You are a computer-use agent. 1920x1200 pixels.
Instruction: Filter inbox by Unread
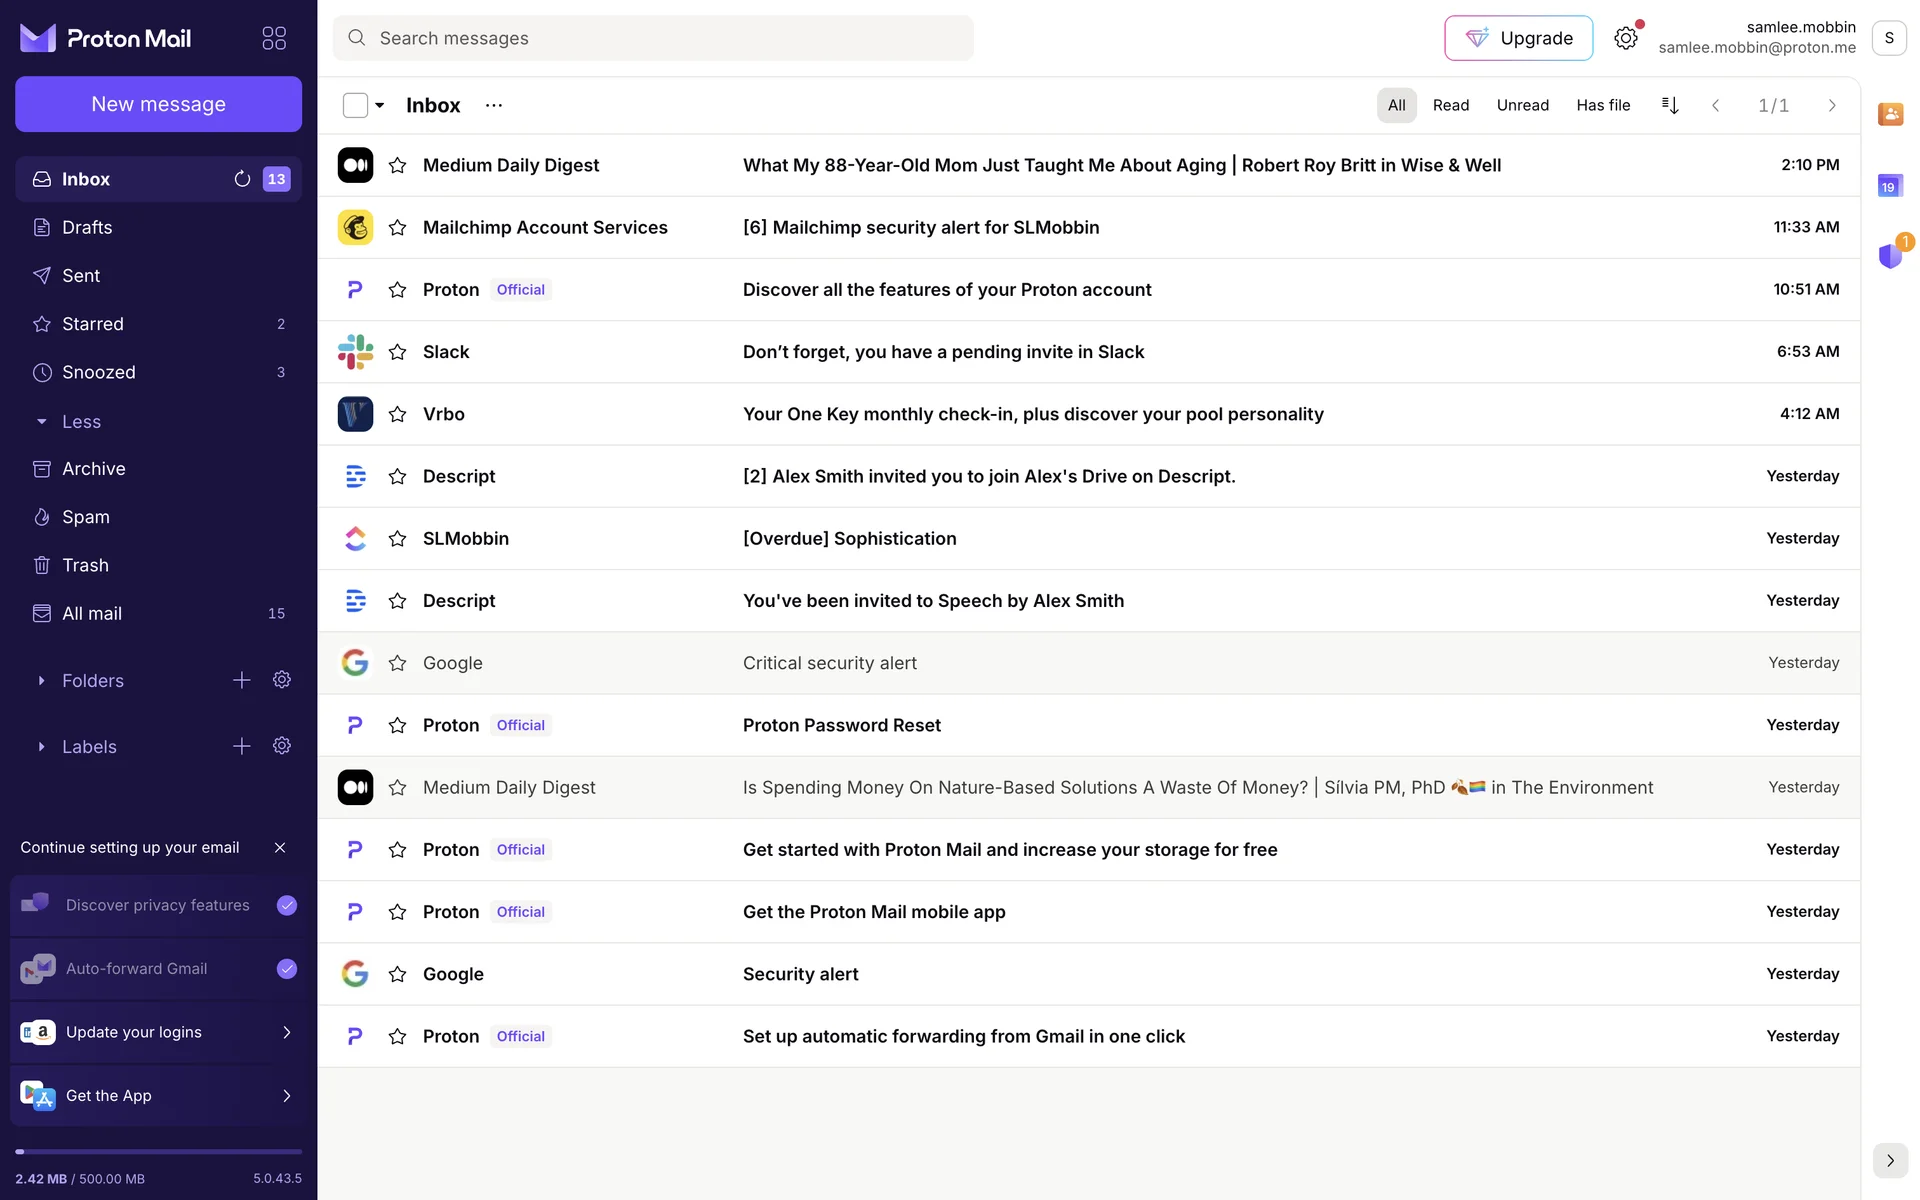(1522, 105)
